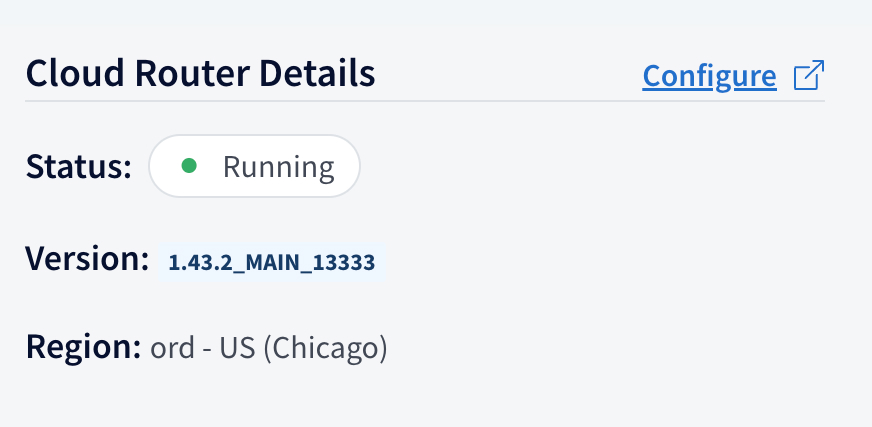Click the Version: label
Viewport: 872px width, 427px height.
[87, 259]
